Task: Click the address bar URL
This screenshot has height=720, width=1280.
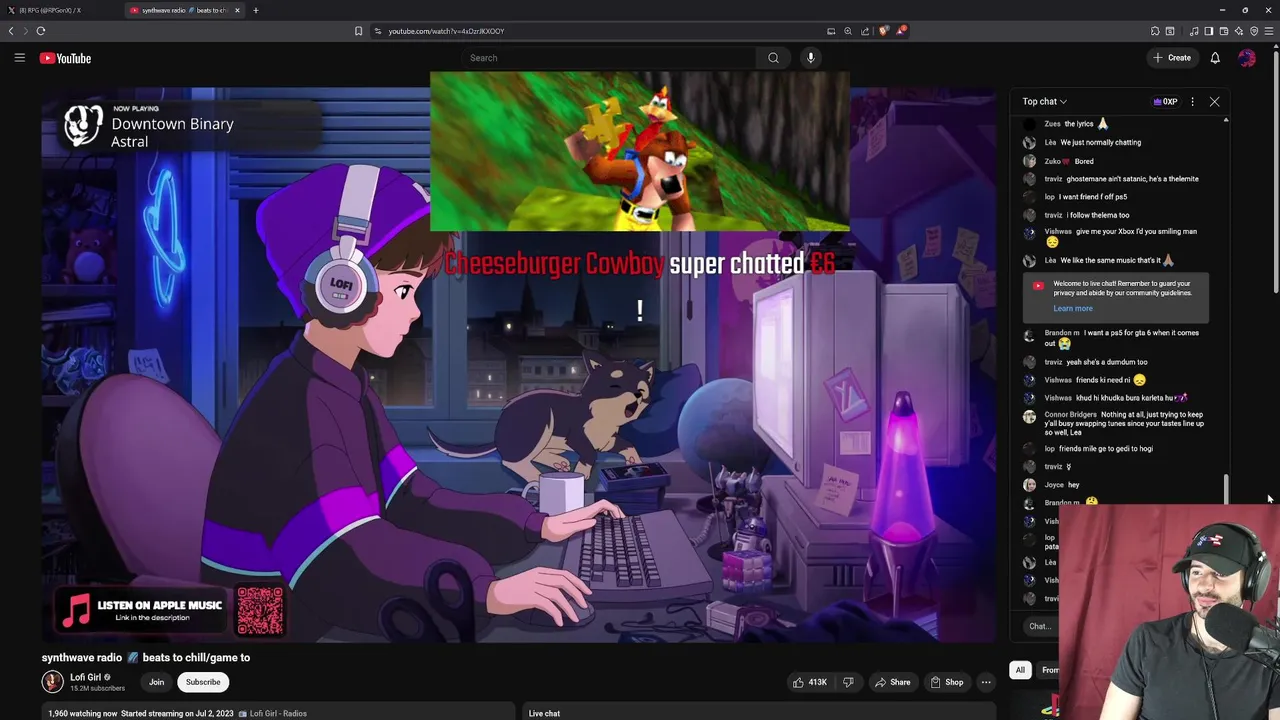Action: [x=446, y=31]
